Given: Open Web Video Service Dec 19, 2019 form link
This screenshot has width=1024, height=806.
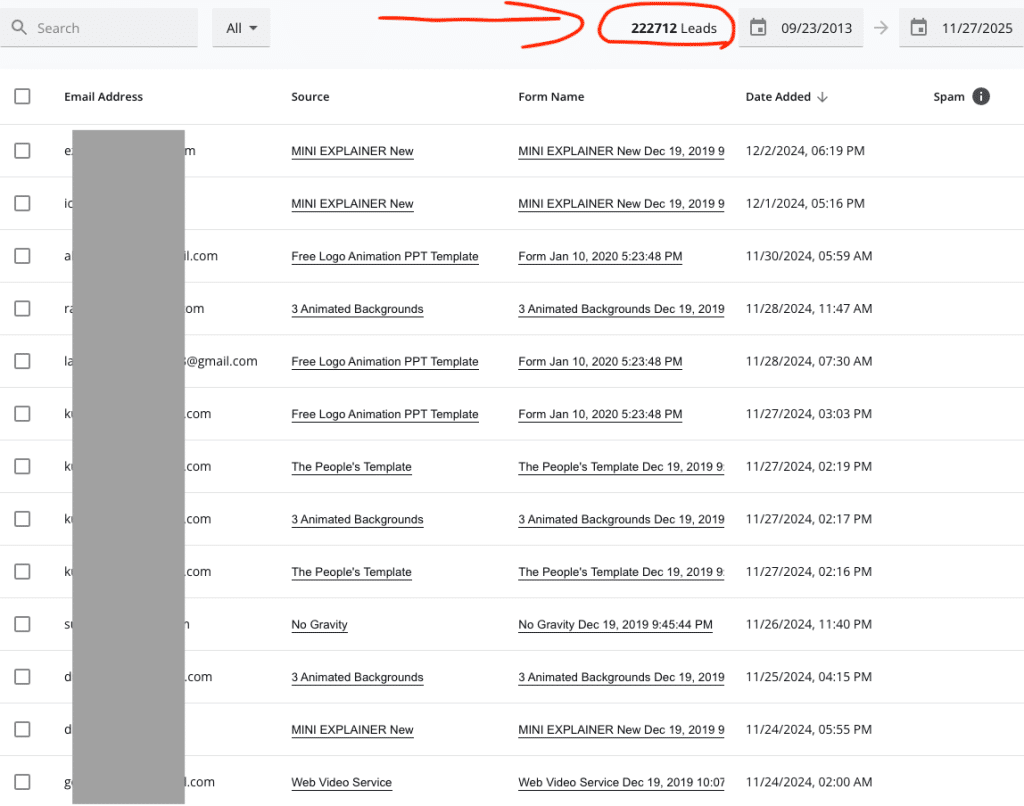Looking at the screenshot, I should [x=621, y=782].
